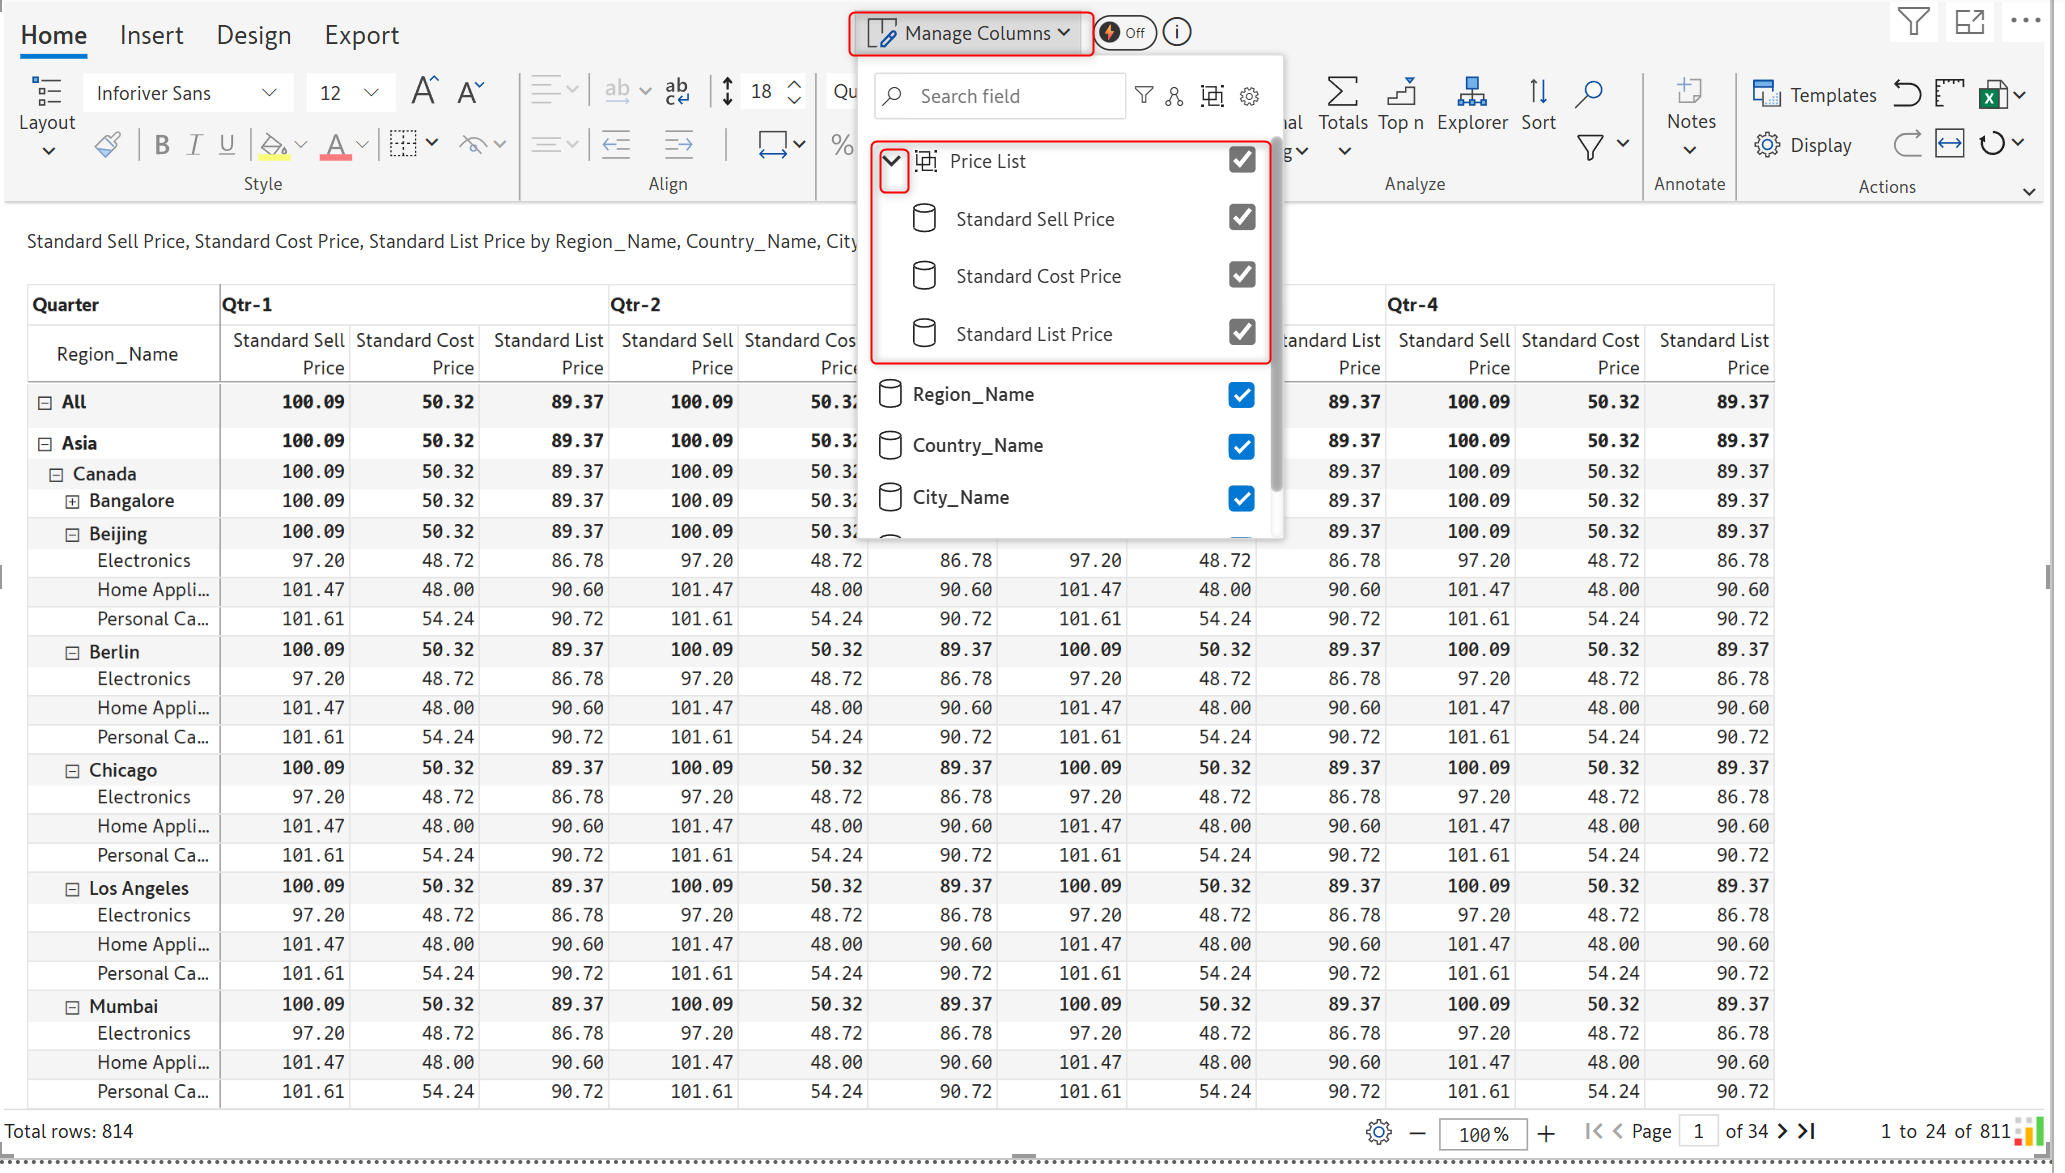Open the Templates button
The image size is (2065, 1173).
click(1815, 95)
